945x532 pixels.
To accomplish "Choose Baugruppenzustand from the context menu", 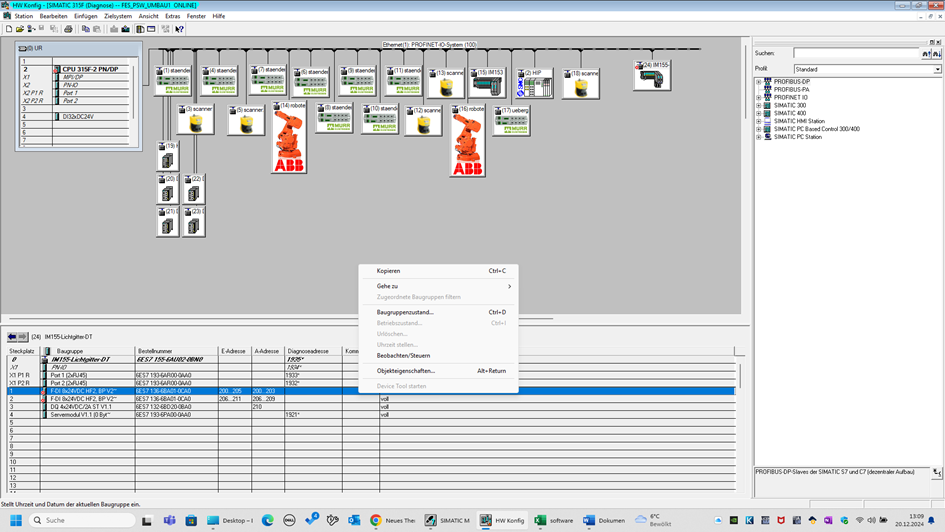I will tap(405, 312).
